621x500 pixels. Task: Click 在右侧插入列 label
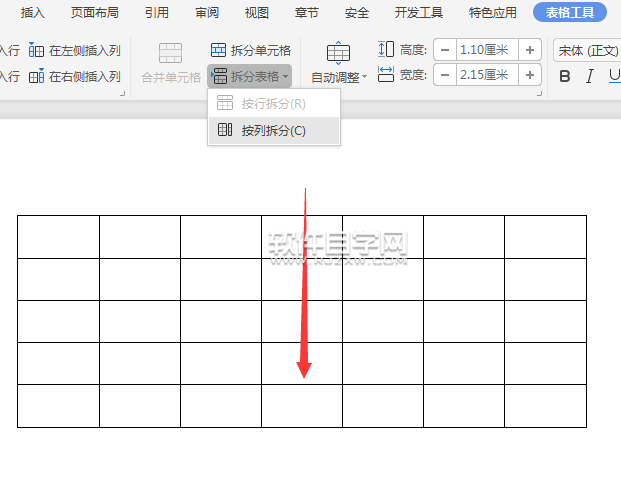pyautogui.click(x=85, y=76)
